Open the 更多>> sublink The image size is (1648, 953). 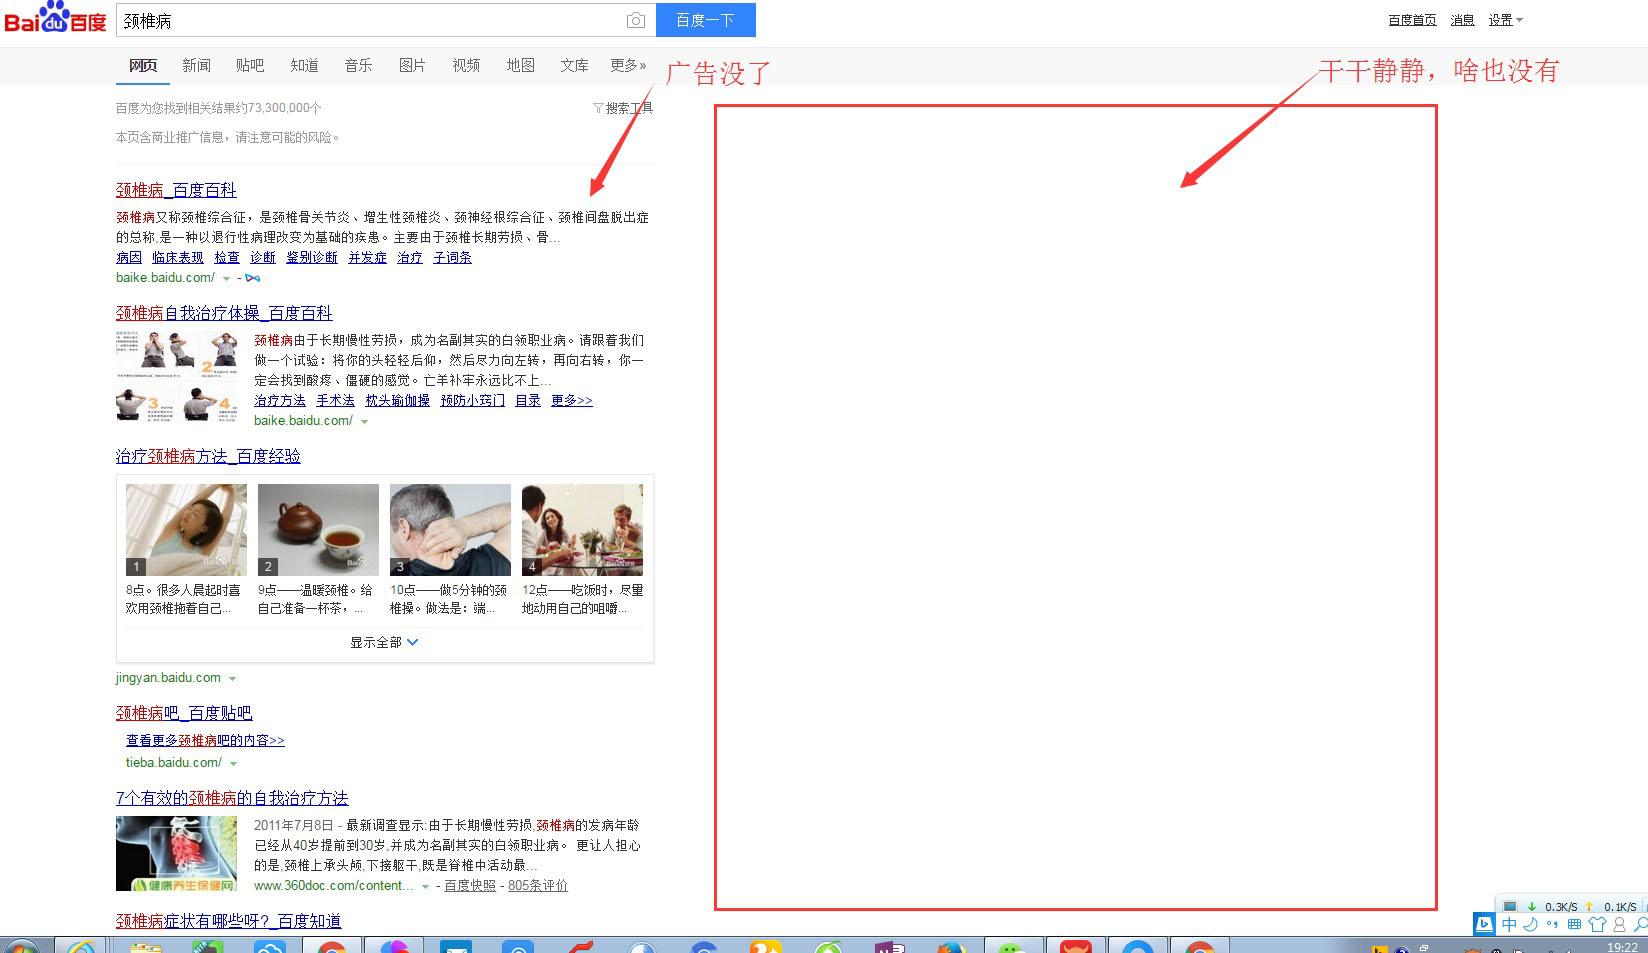[x=571, y=401]
